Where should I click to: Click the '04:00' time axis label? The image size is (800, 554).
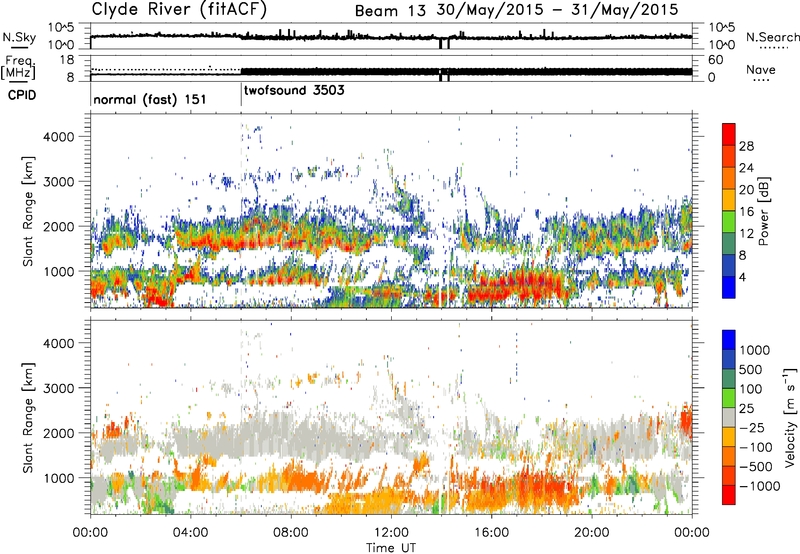pos(190,532)
